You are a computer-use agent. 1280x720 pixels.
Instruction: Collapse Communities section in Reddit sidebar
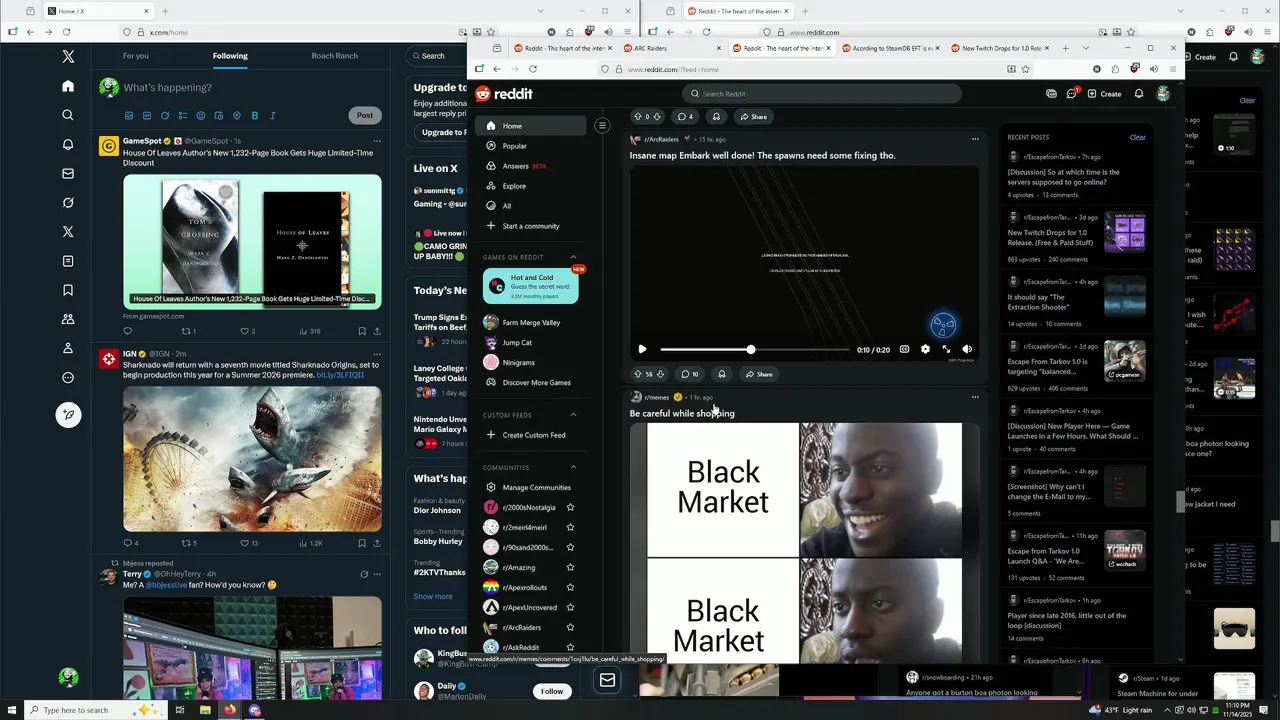(573, 467)
